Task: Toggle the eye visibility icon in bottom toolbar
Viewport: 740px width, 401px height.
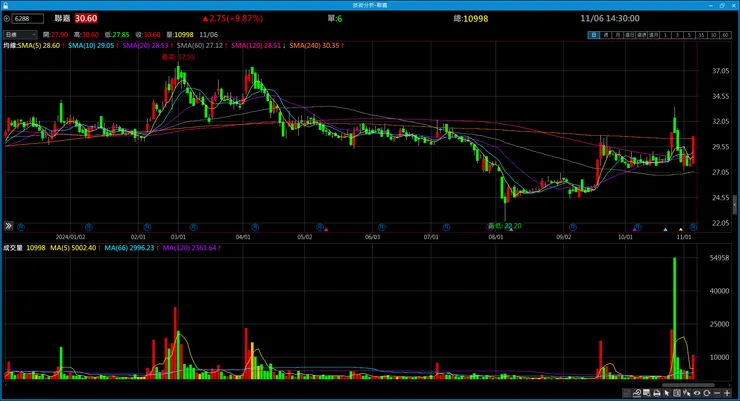Action: (697, 393)
